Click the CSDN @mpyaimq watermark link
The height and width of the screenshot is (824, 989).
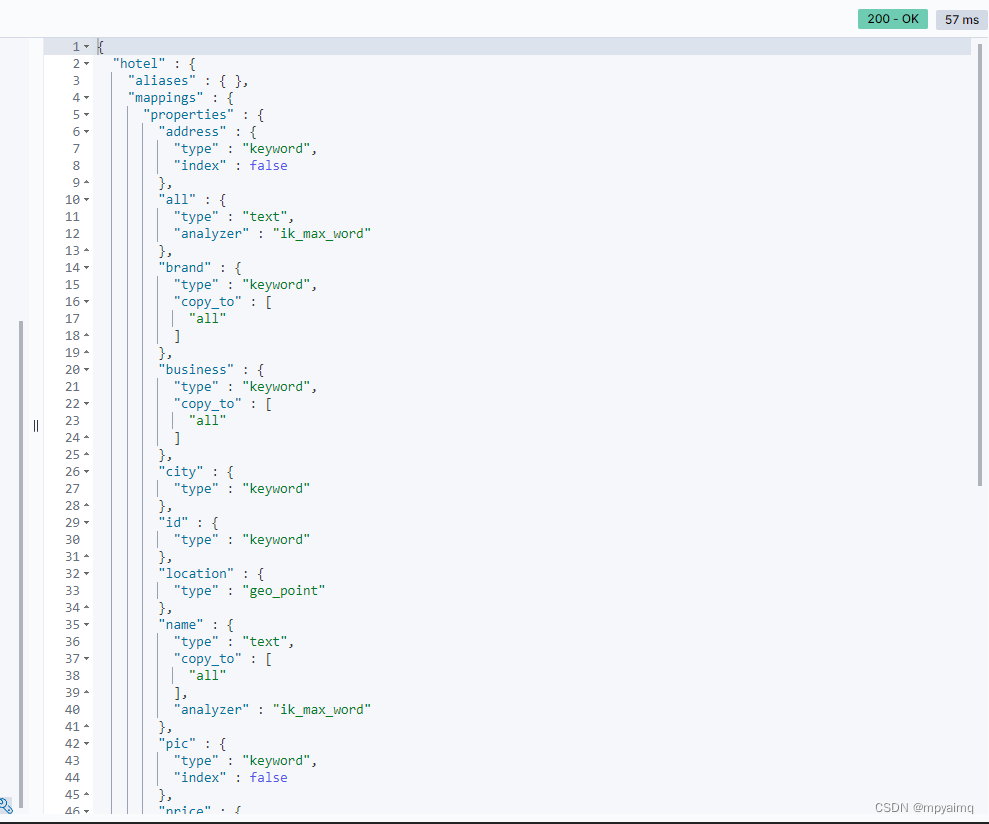pos(925,807)
